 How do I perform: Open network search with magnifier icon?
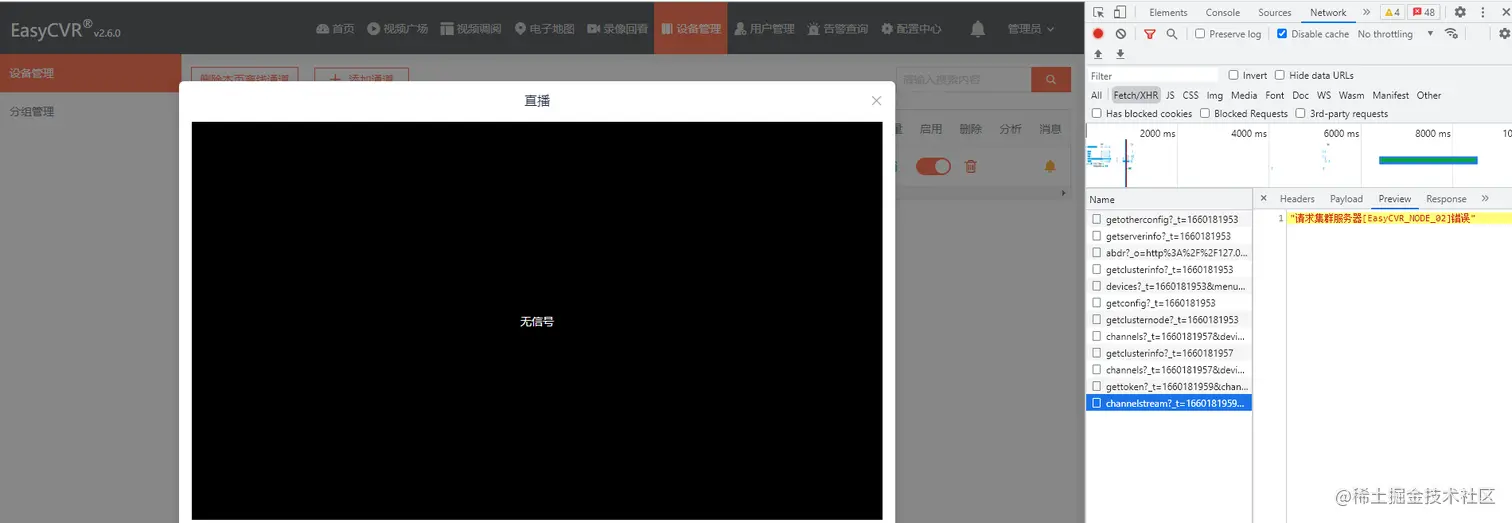tap(1171, 34)
